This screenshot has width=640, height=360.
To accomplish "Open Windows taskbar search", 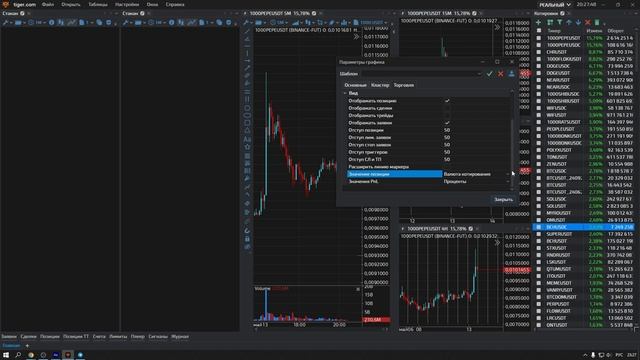I will pos(18,355).
